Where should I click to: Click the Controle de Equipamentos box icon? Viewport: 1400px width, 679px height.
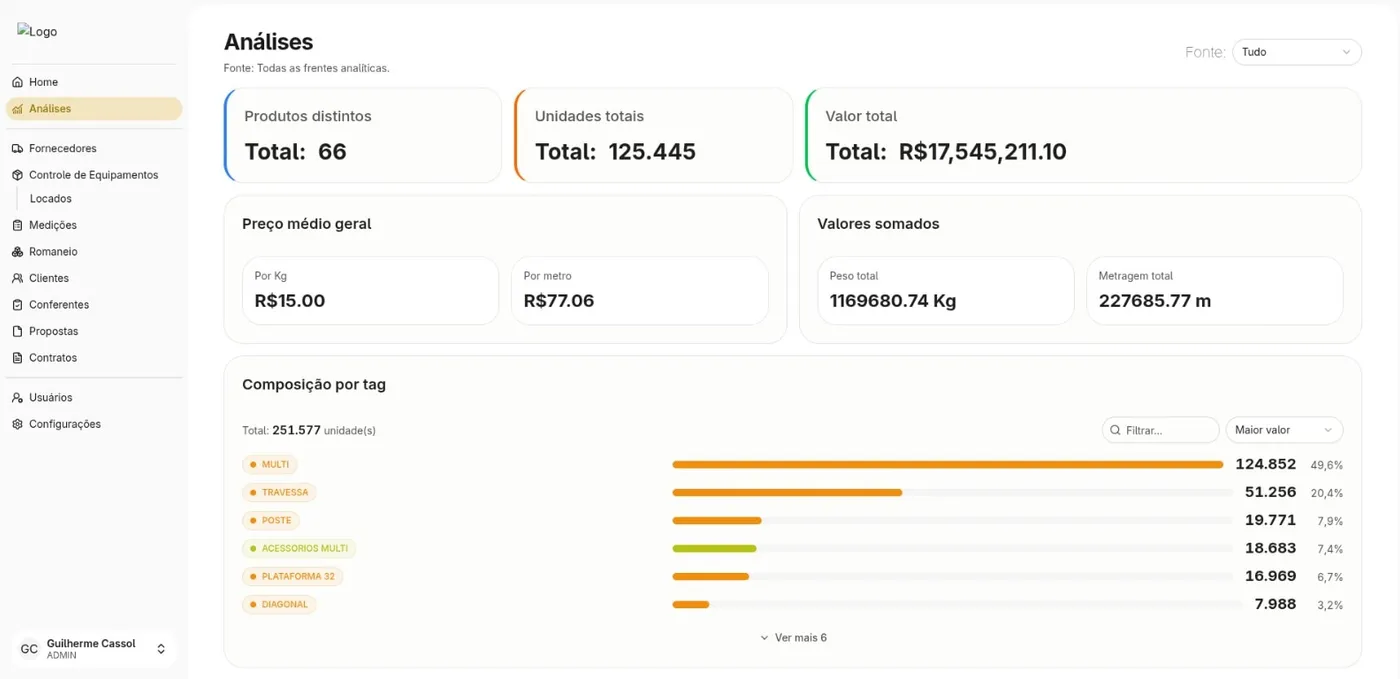(x=17, y=175)
